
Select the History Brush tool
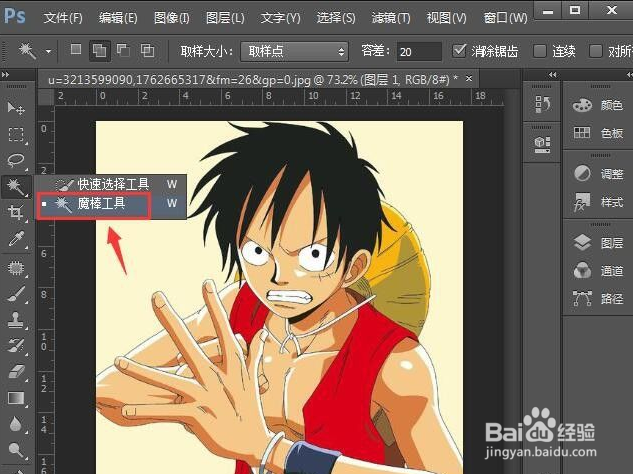point(16,346)
